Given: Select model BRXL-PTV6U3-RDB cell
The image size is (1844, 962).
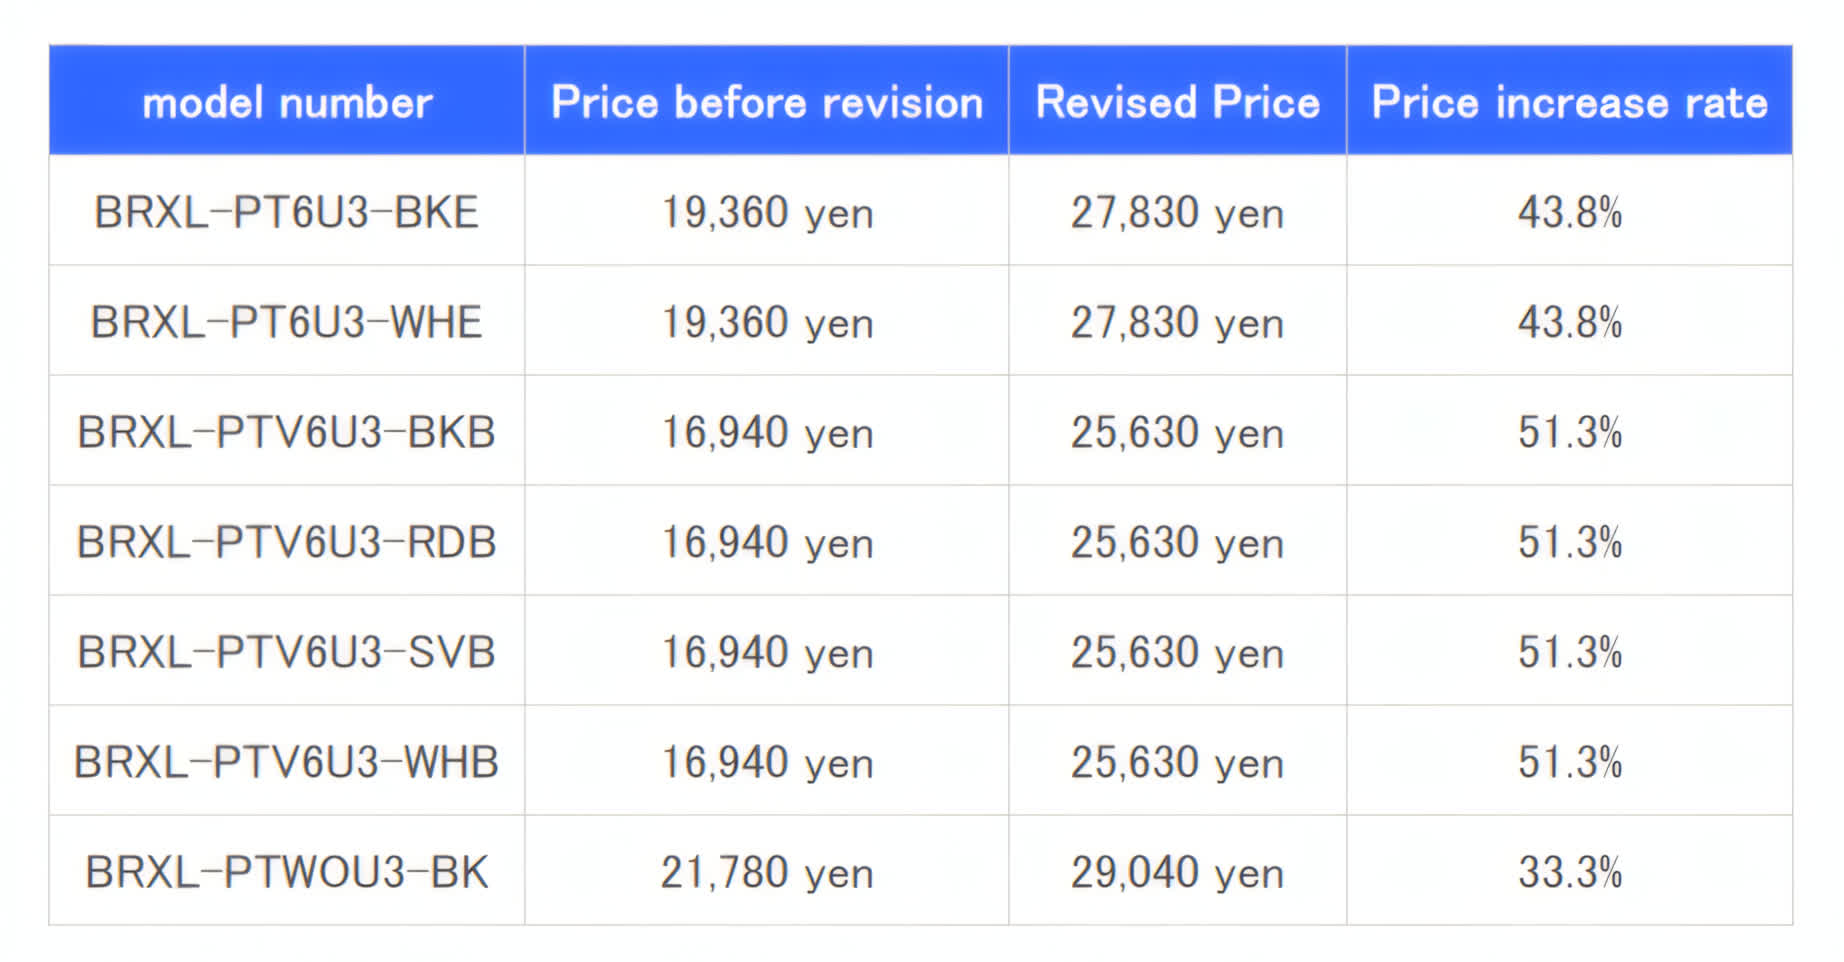Looking at the screenshot, I should (287, 542).
